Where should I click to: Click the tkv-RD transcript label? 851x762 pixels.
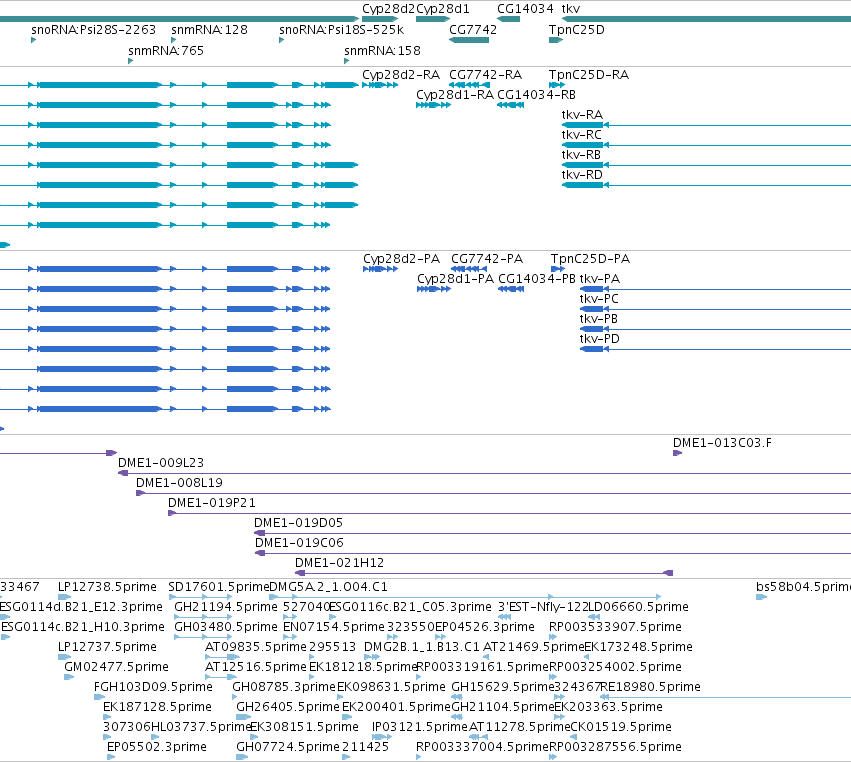coord(582,175)
